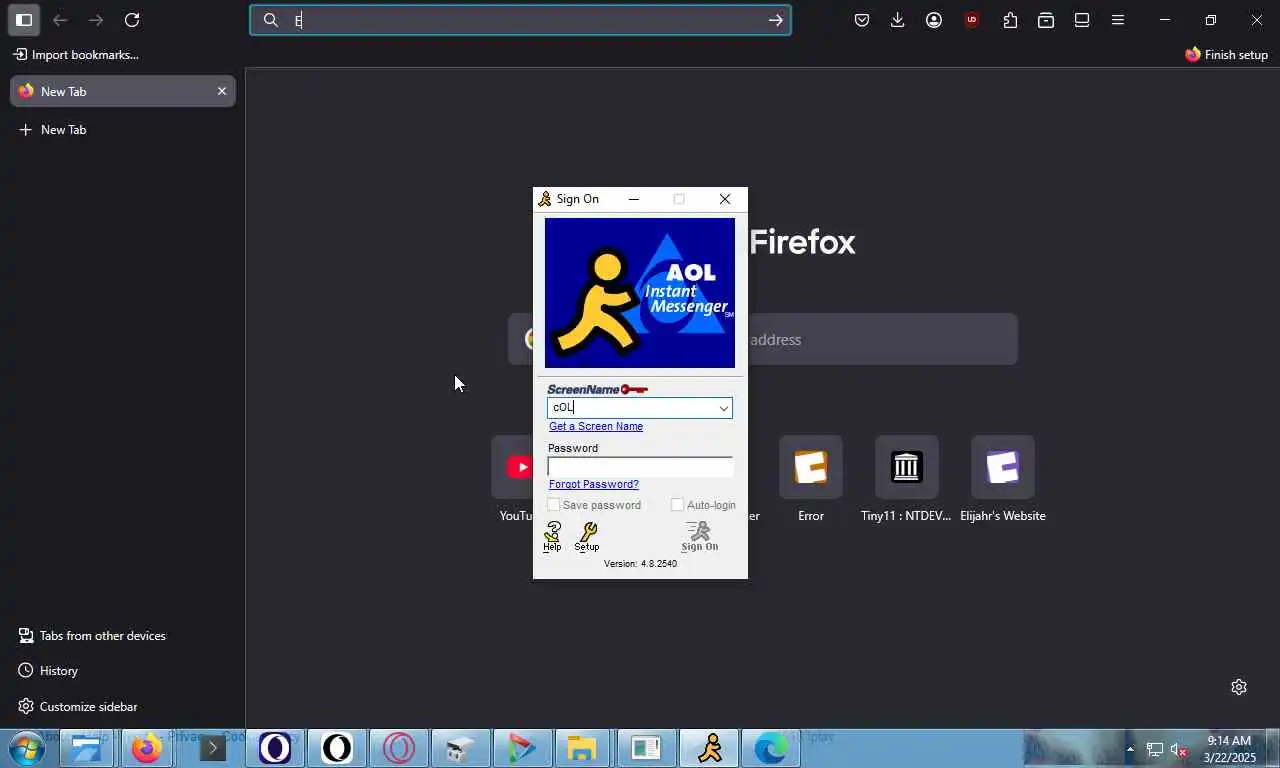Open the Firefox hamburger application menu
Viewport: 1280px width, 768px height.
point(1118,20)
